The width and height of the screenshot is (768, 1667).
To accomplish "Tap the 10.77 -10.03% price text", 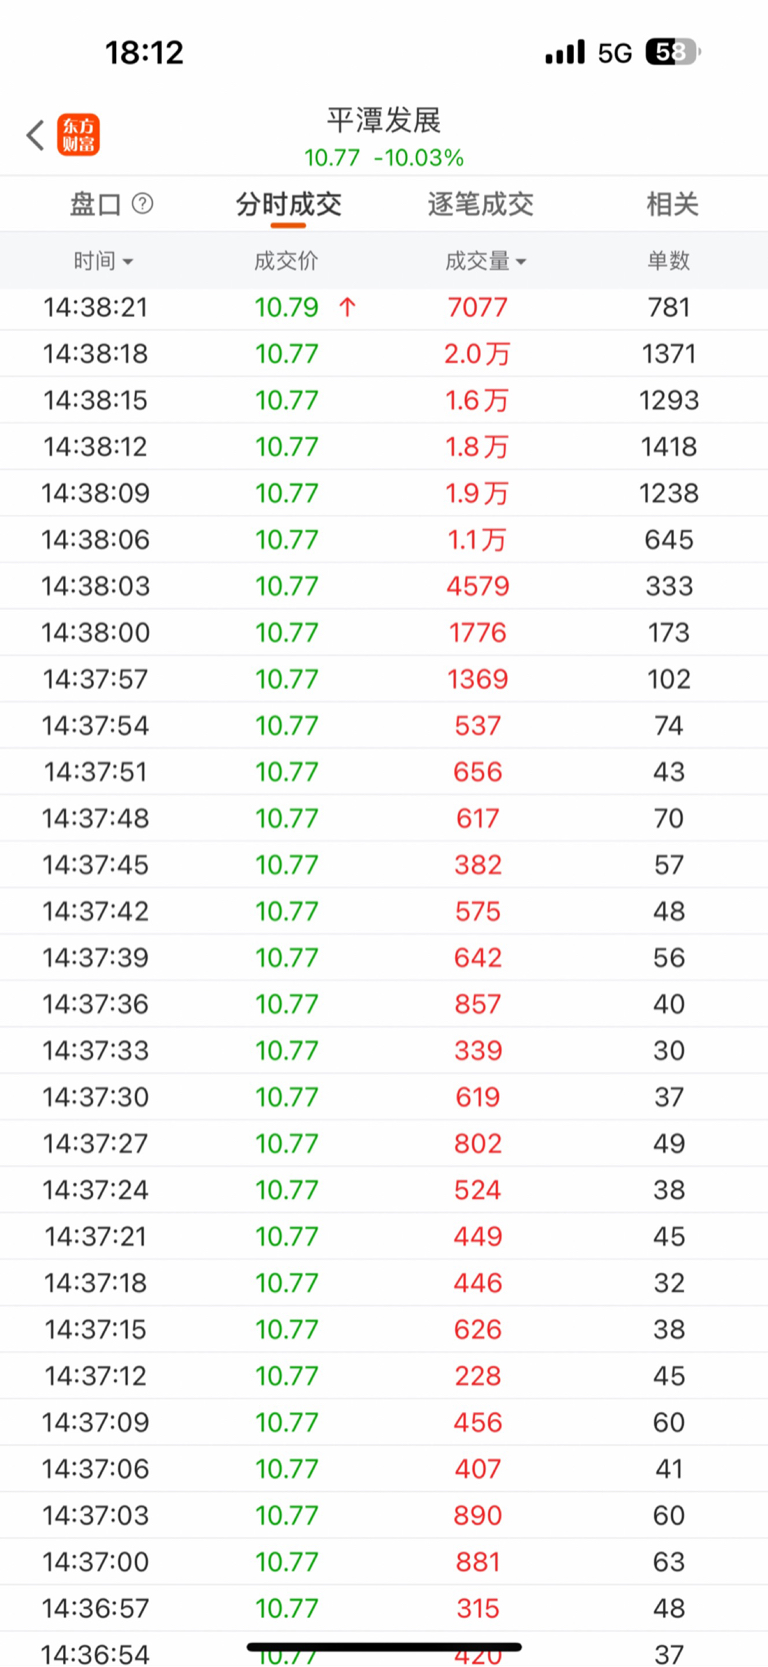I will coord(384,158).
